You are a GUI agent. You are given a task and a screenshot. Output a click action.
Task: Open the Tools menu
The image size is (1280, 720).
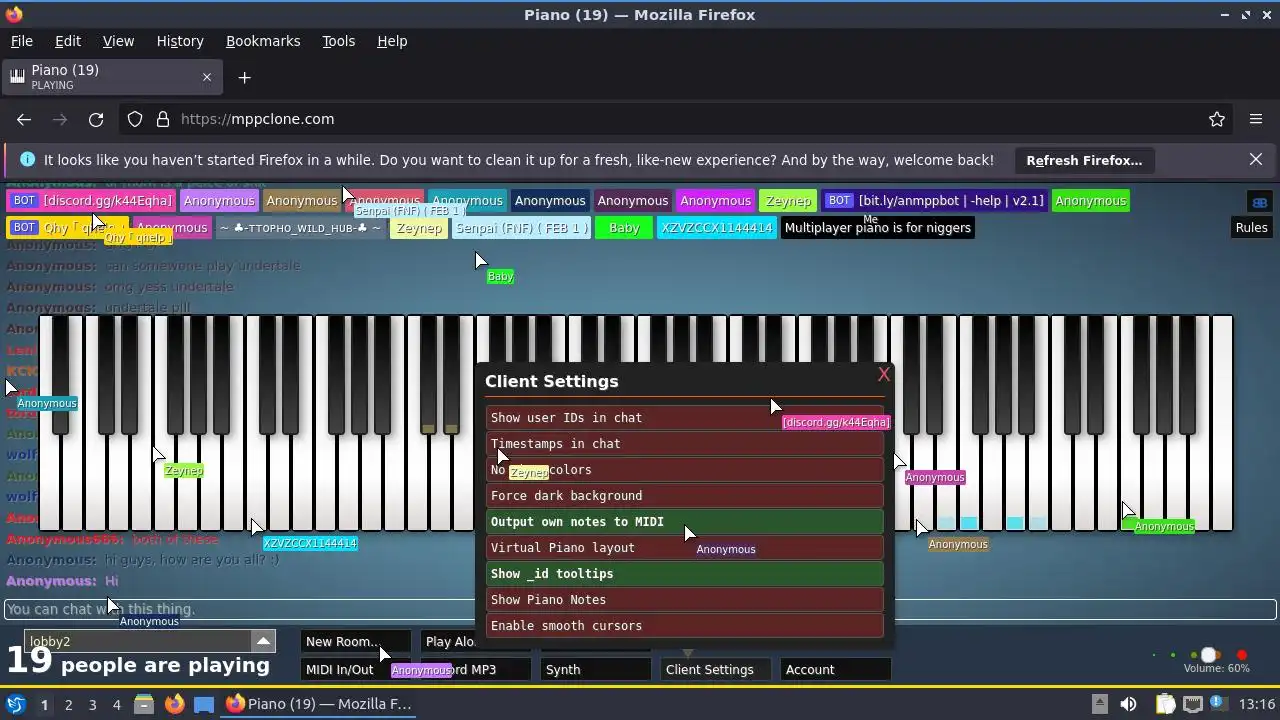(338, 41)
